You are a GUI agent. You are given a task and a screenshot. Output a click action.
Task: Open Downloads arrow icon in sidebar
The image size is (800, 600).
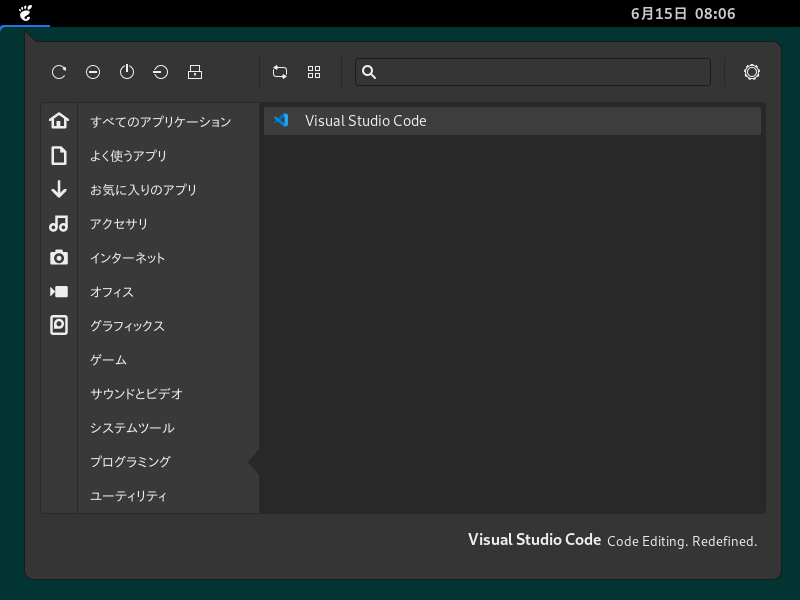(59, 189)
